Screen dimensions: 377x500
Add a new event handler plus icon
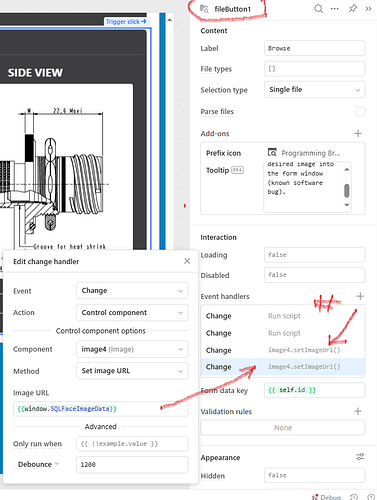360,296
